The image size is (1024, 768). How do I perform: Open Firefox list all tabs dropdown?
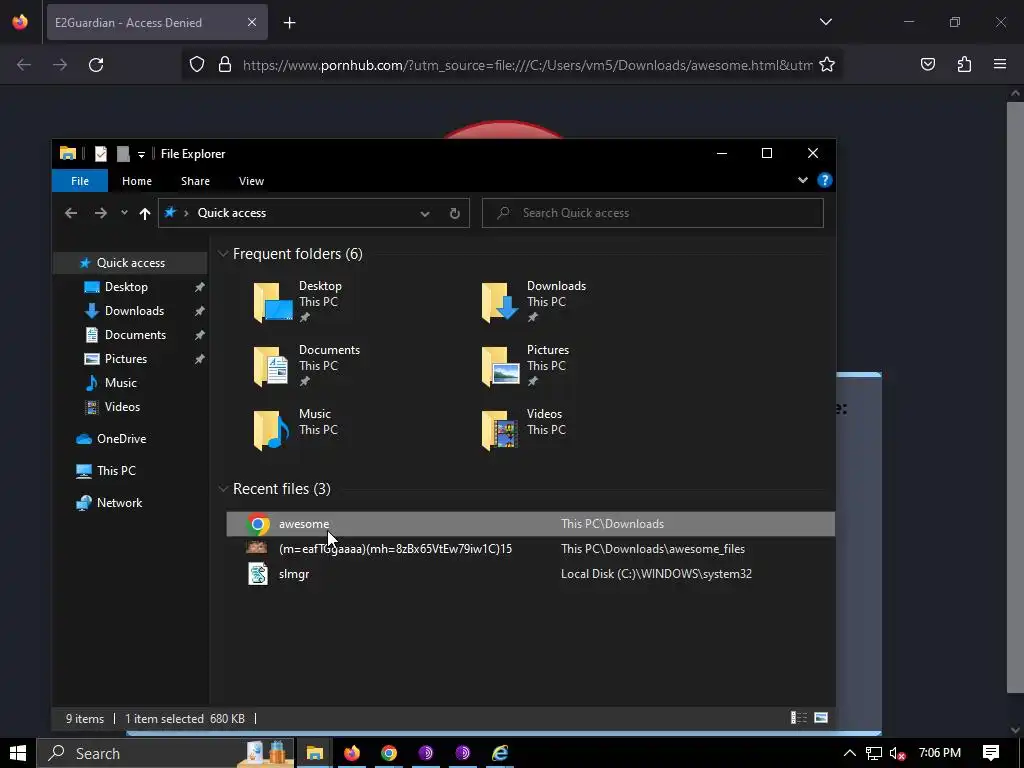825,22
